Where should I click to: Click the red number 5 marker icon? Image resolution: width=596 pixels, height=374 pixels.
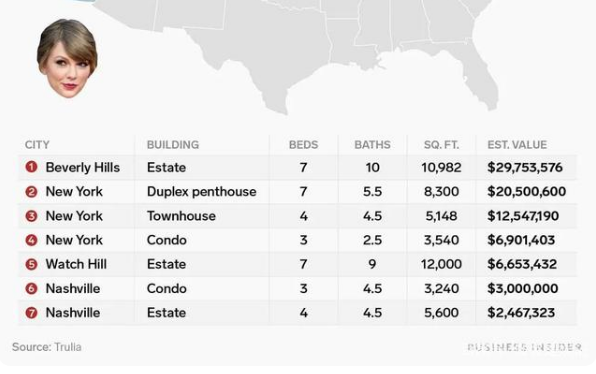point(31,264)
